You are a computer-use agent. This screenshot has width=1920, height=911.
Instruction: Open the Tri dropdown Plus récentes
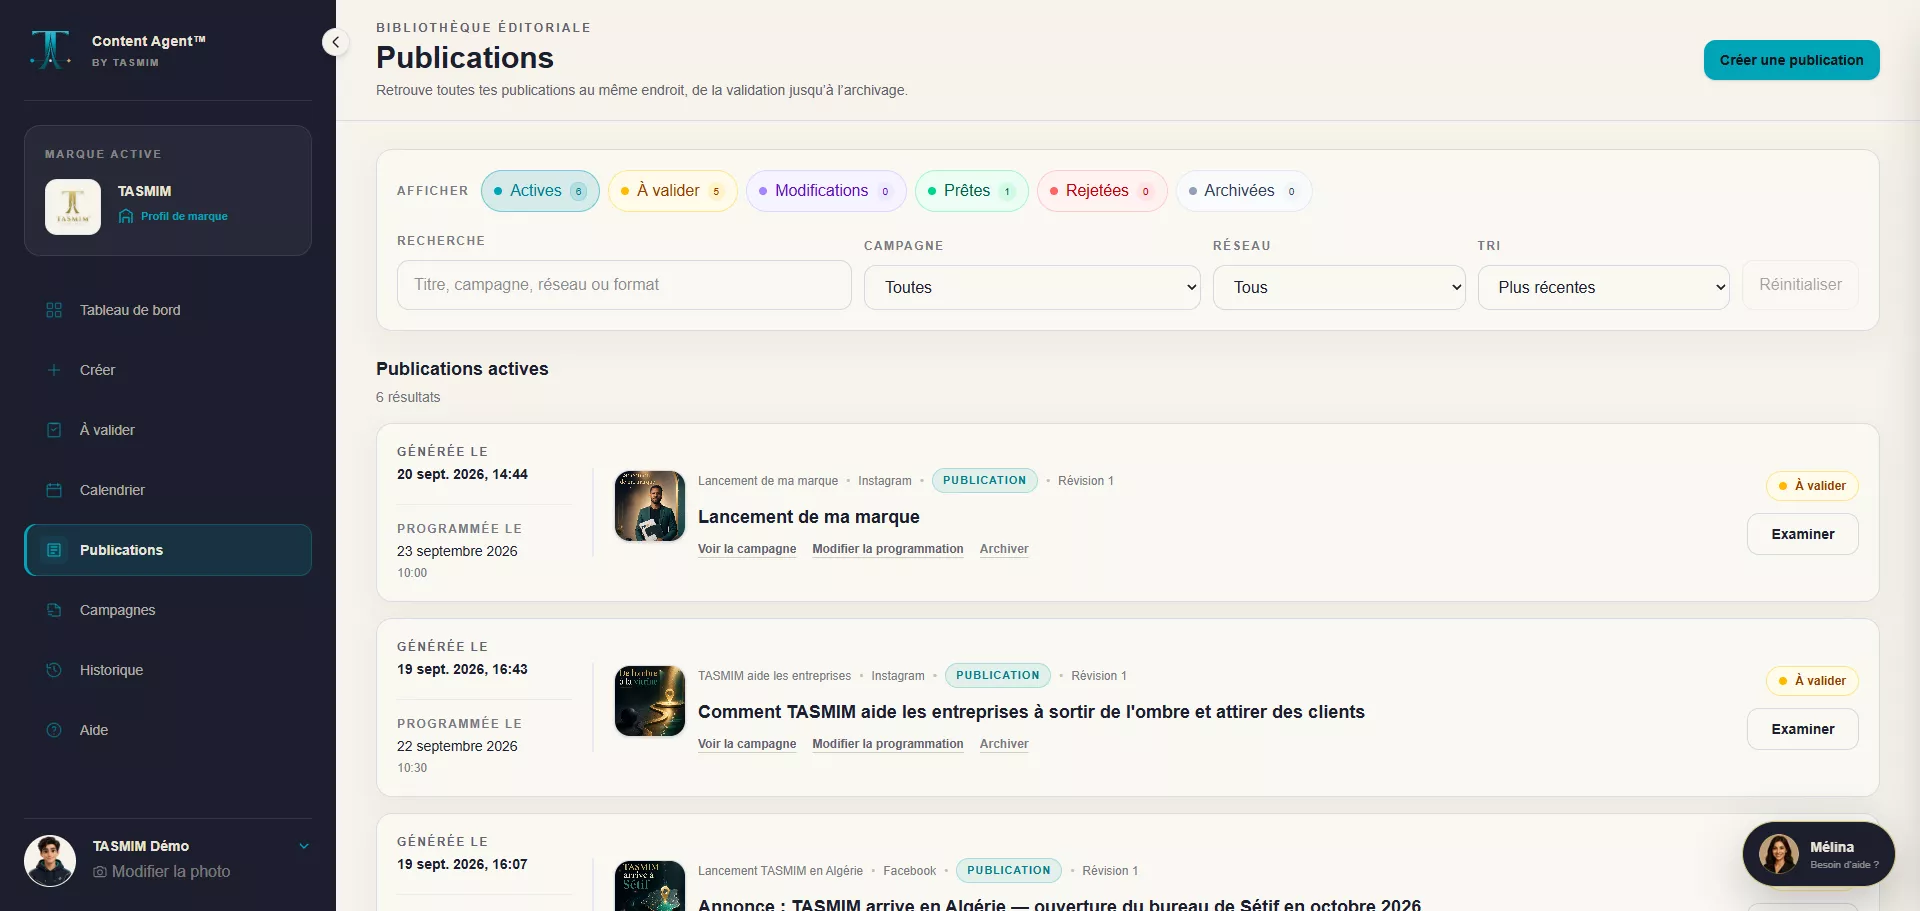[x=1603, y=287]
